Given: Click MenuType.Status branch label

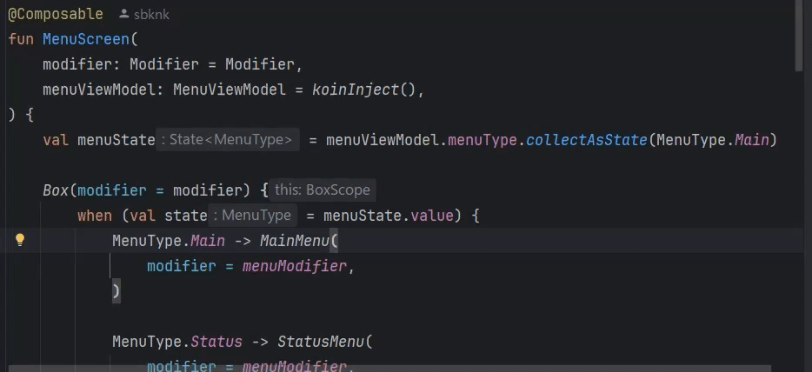Looking at the screenshot, I should pos(177,342).
